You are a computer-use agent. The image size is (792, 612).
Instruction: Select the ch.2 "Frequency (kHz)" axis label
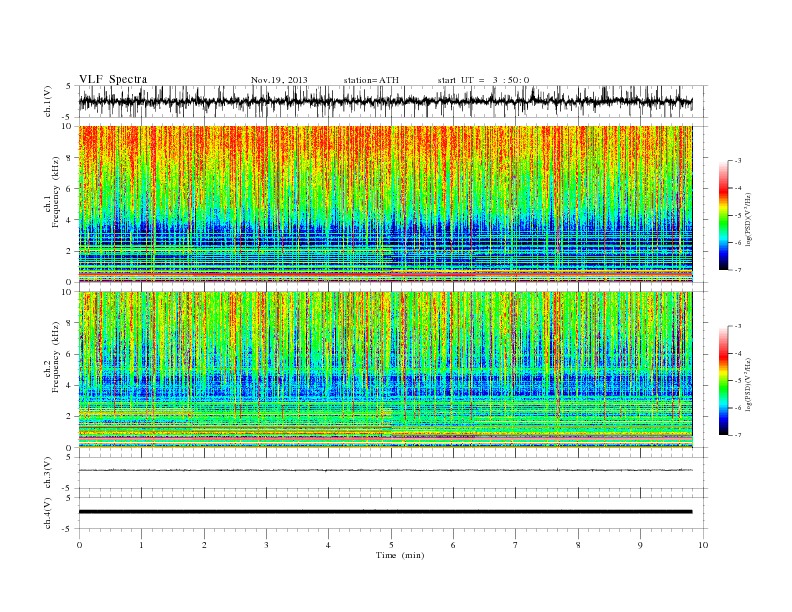[x=56, y=356]
